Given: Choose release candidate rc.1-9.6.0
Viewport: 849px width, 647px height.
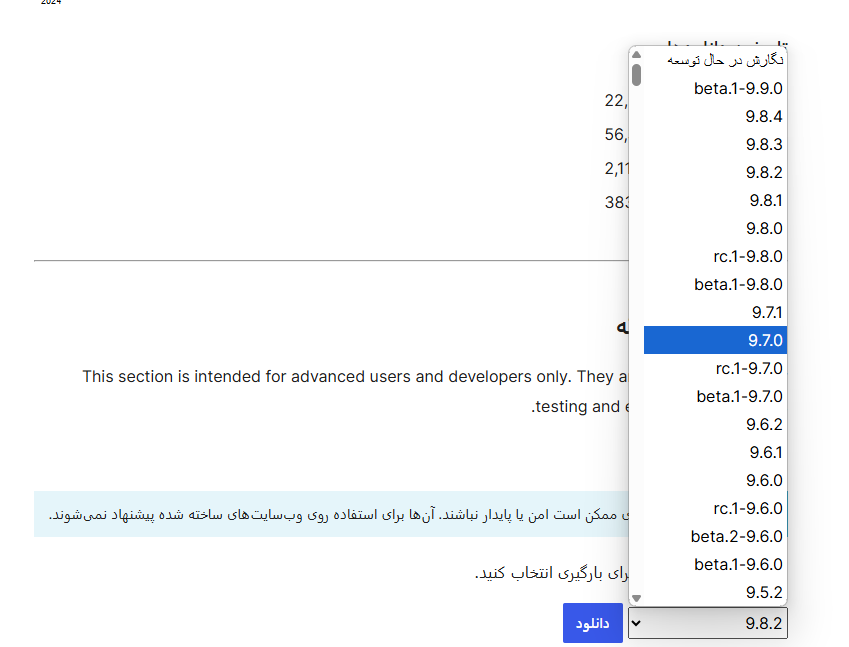Looking at the screenshot, I should (715, 508).
